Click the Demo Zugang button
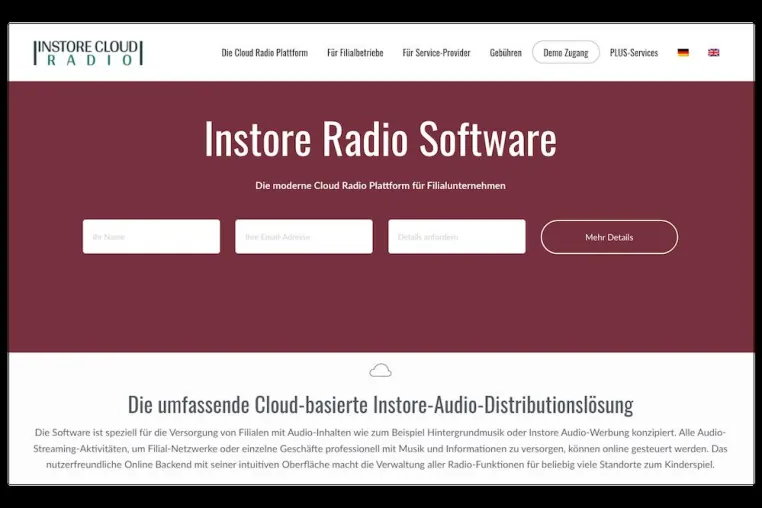The width and height of the screenshot is (762, 508). point(566,53)
